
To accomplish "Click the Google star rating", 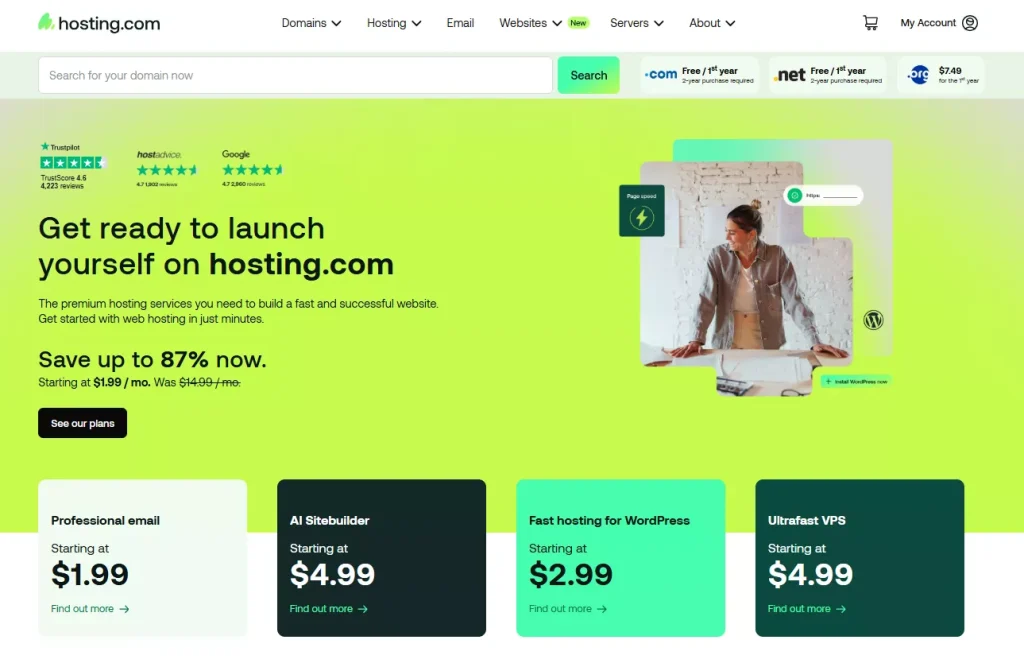I will (x=253, y=170).
